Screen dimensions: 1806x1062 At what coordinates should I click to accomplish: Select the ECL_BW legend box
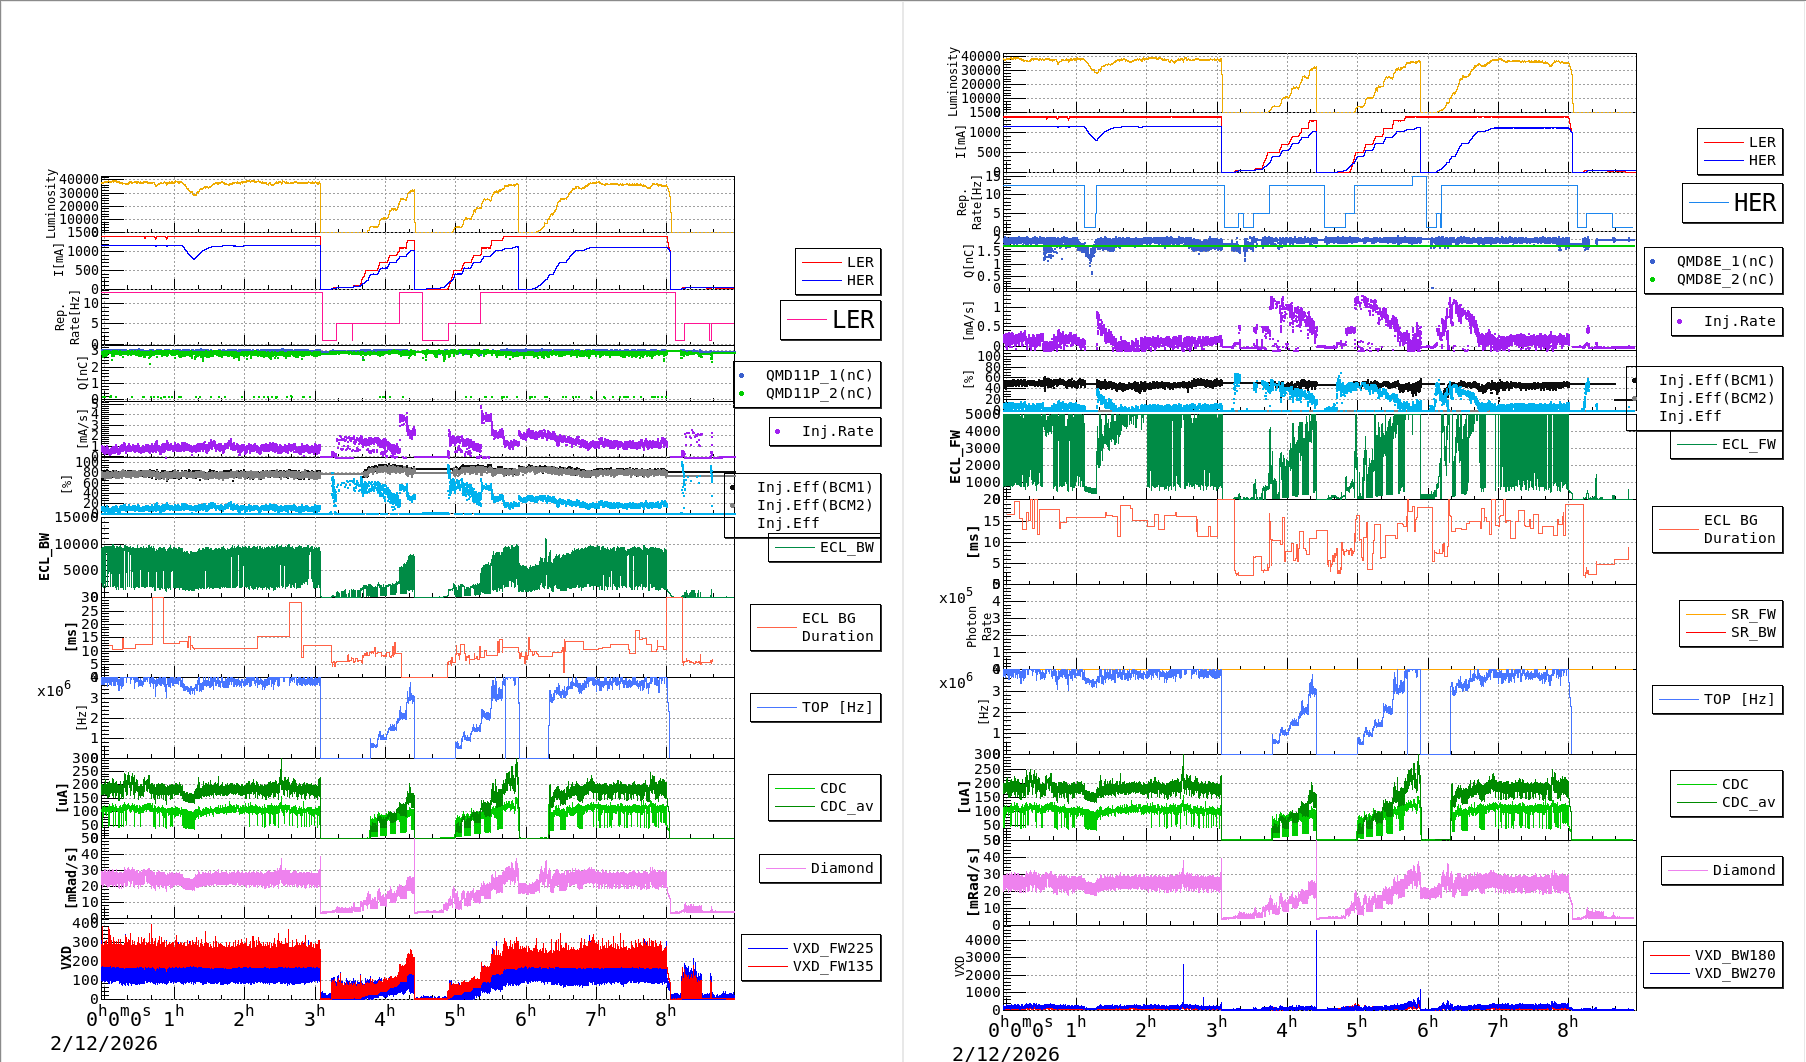tap(825, 547)
